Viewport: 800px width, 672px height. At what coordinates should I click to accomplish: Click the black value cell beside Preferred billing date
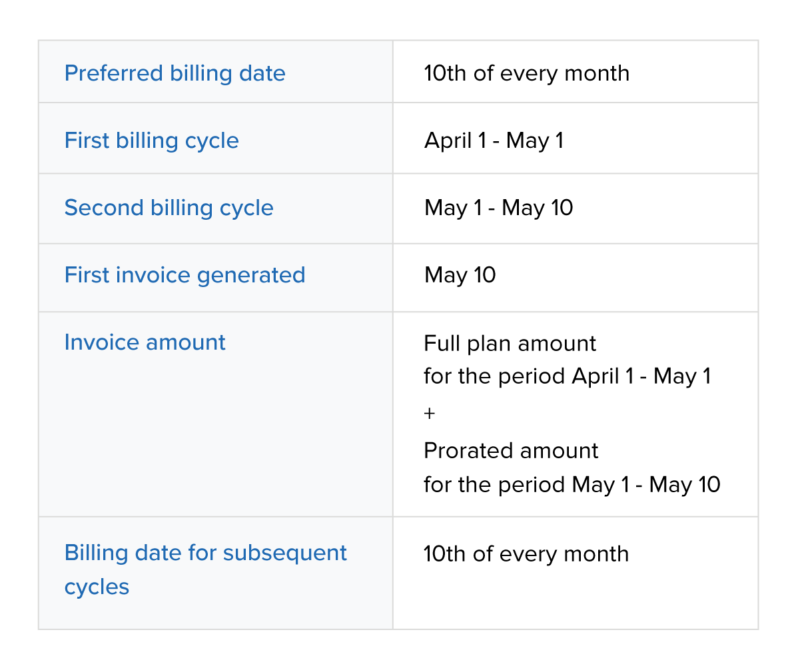[x=575, y=72]
